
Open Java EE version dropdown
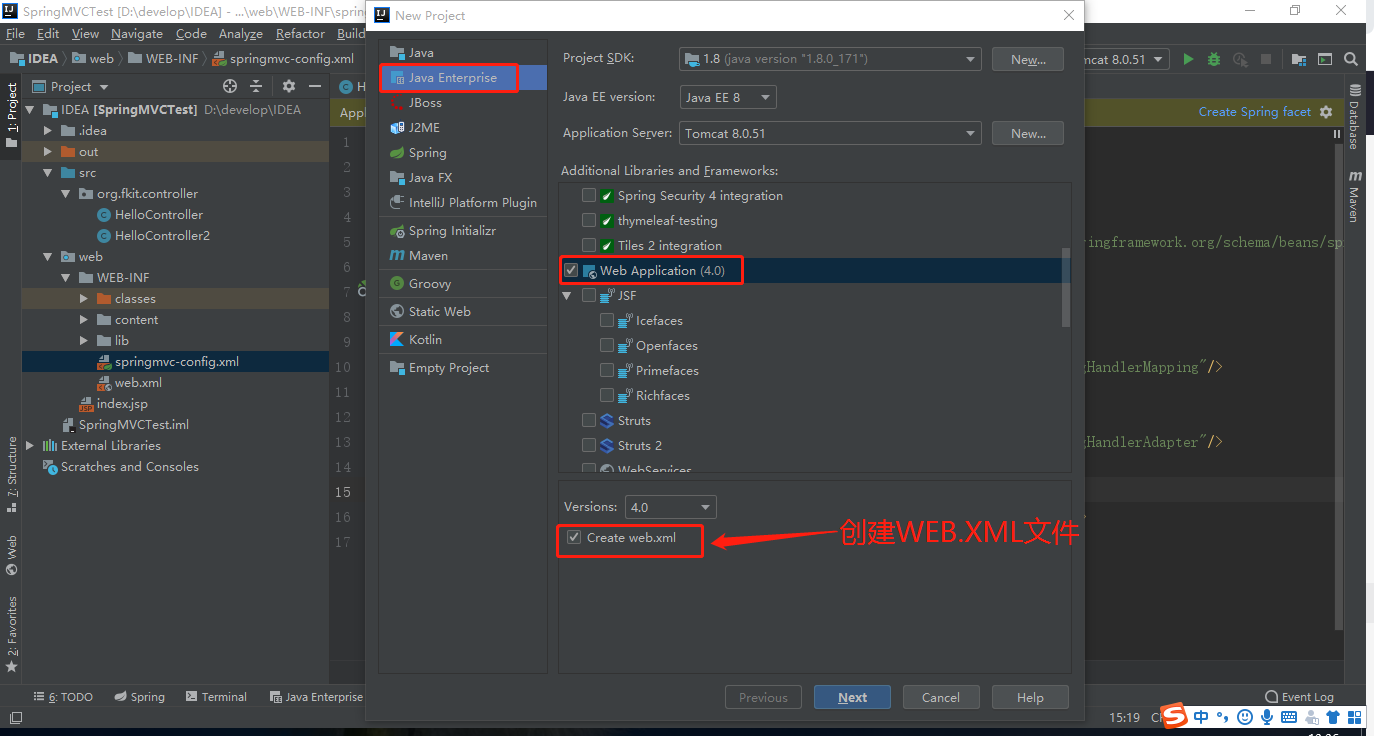point(728,97)
